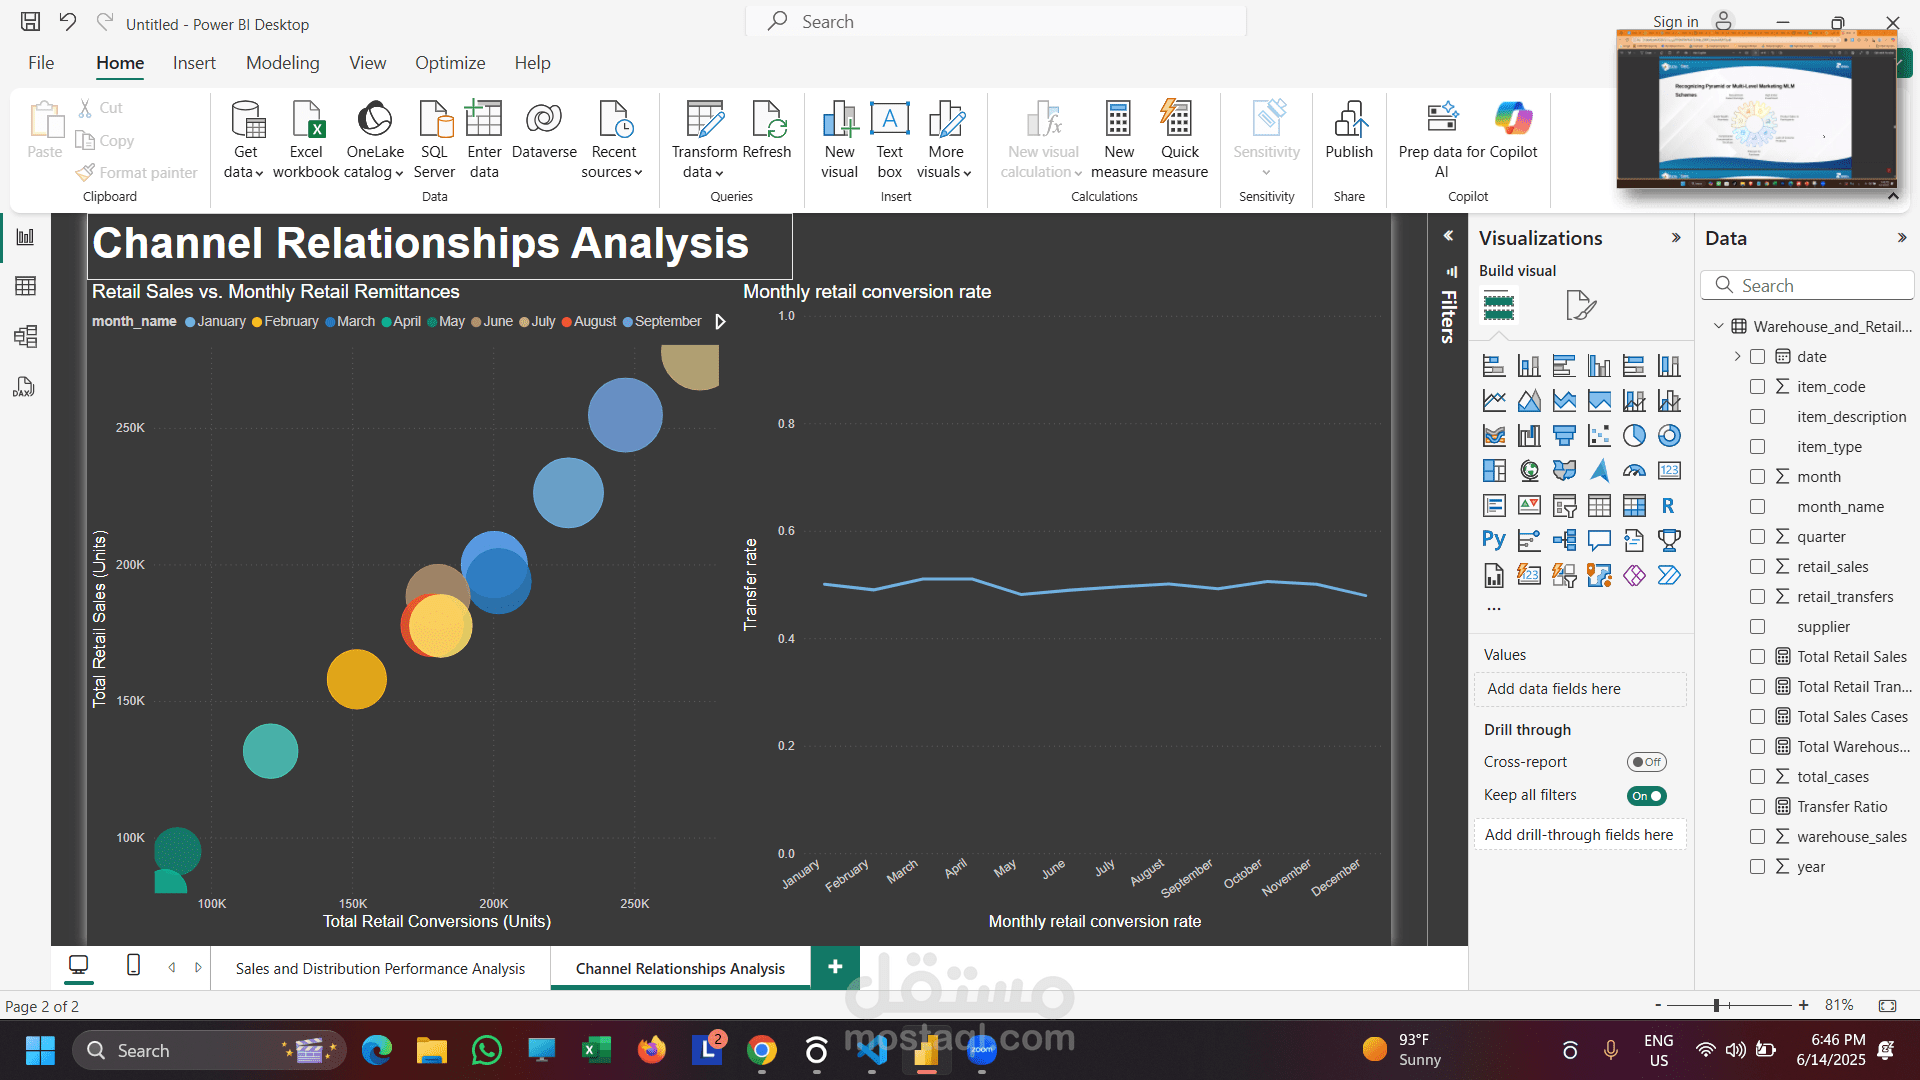This screenshot has height=1080, width=1920.
Task: Open the Modeling ribbon tab
Action: (282, 63)
